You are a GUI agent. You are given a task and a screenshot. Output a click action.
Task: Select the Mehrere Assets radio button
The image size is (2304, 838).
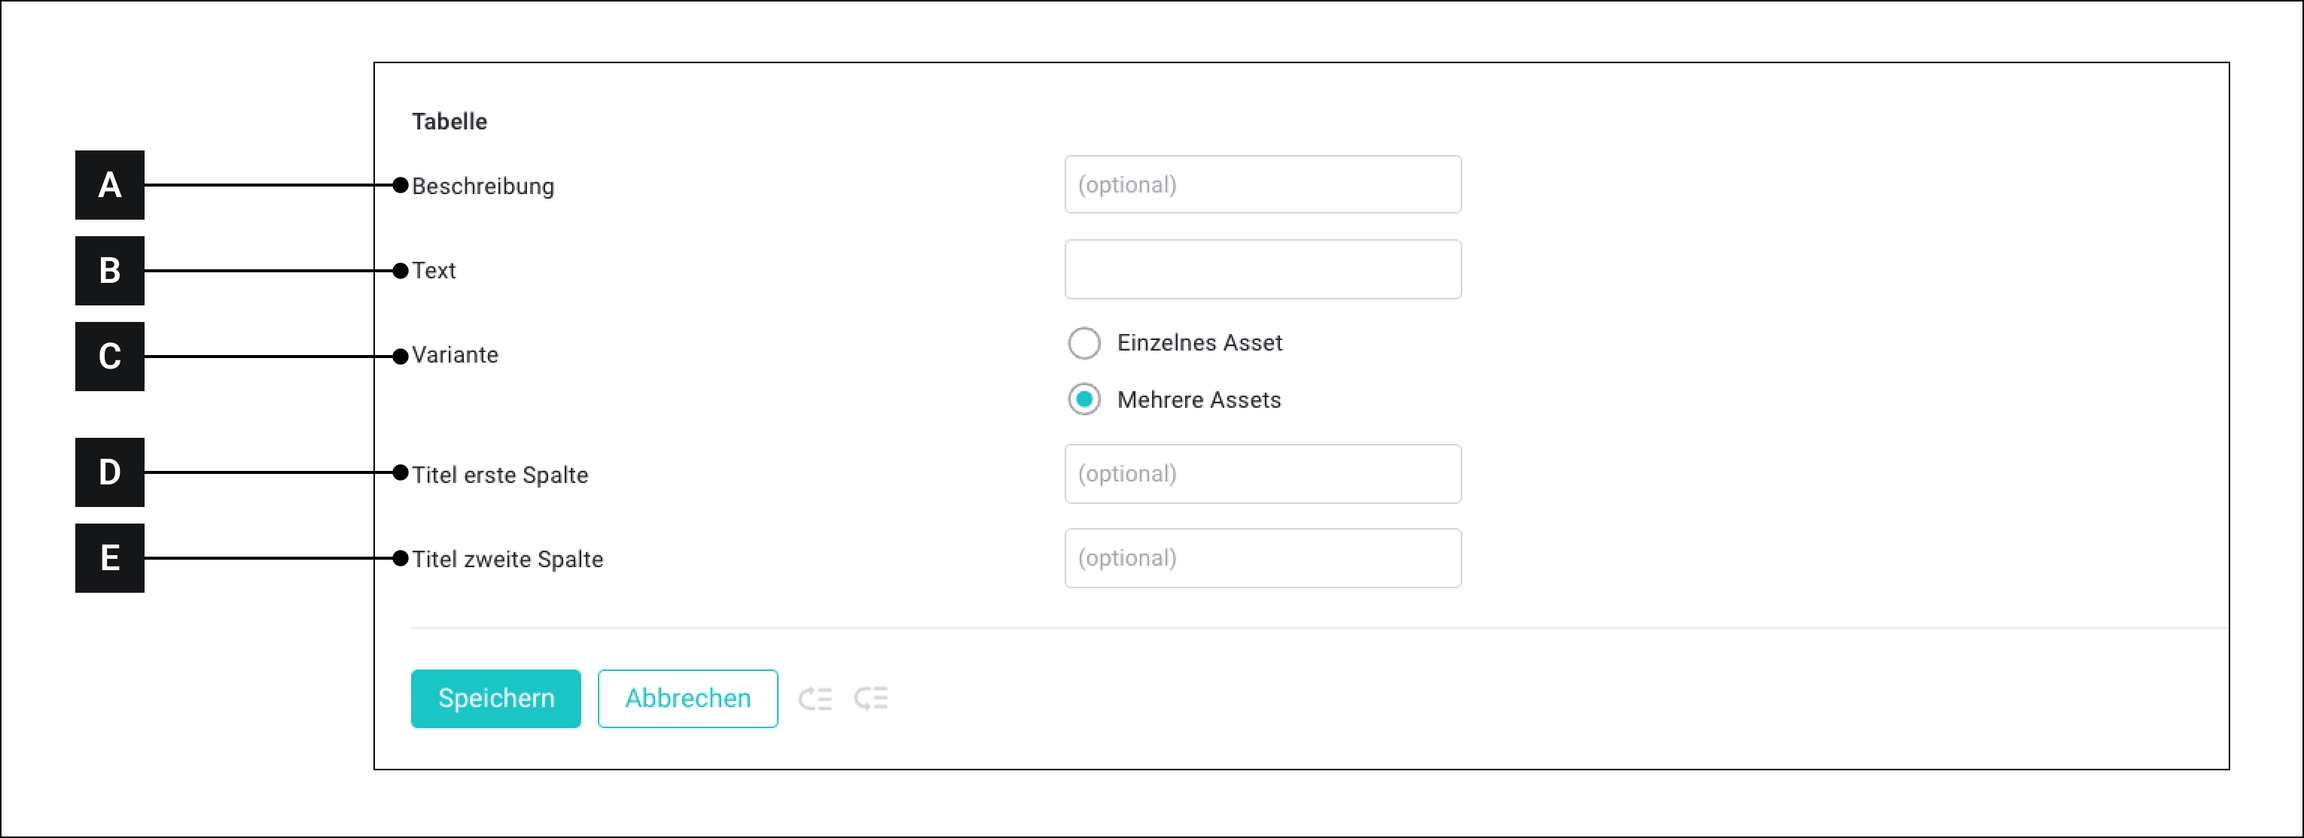coord(1084,400)
